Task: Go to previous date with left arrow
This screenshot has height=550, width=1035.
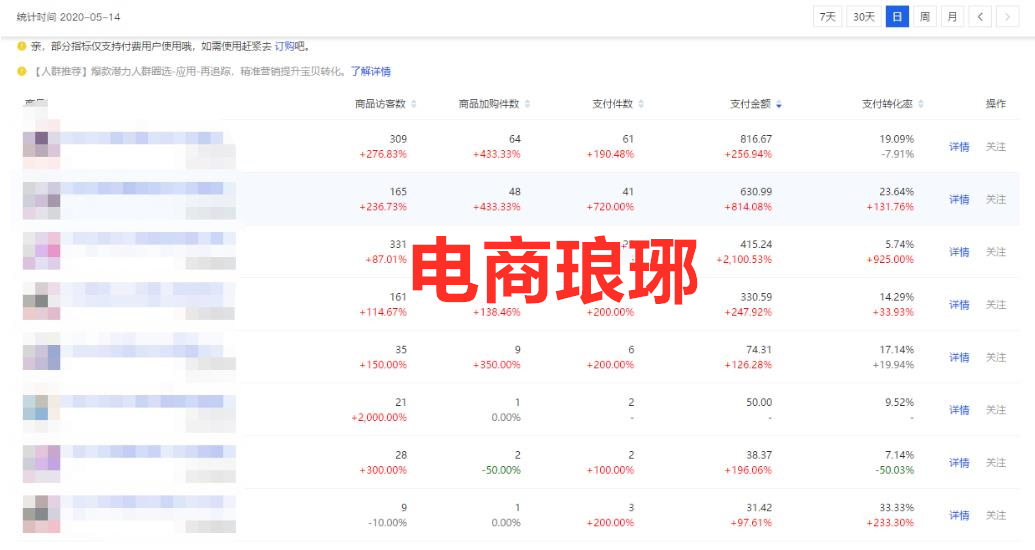Action: pos(980,17)
